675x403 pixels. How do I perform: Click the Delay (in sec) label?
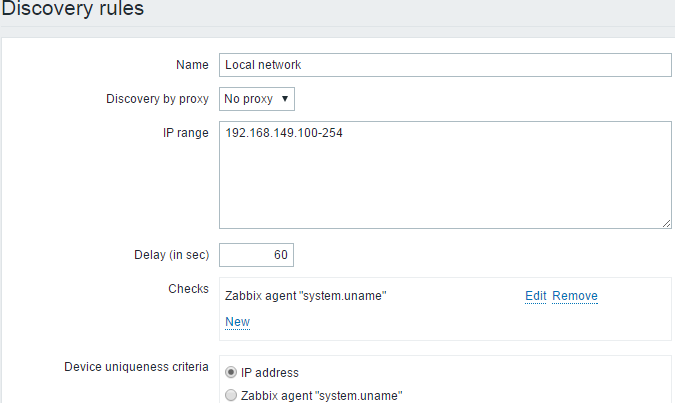click(172, 255)
